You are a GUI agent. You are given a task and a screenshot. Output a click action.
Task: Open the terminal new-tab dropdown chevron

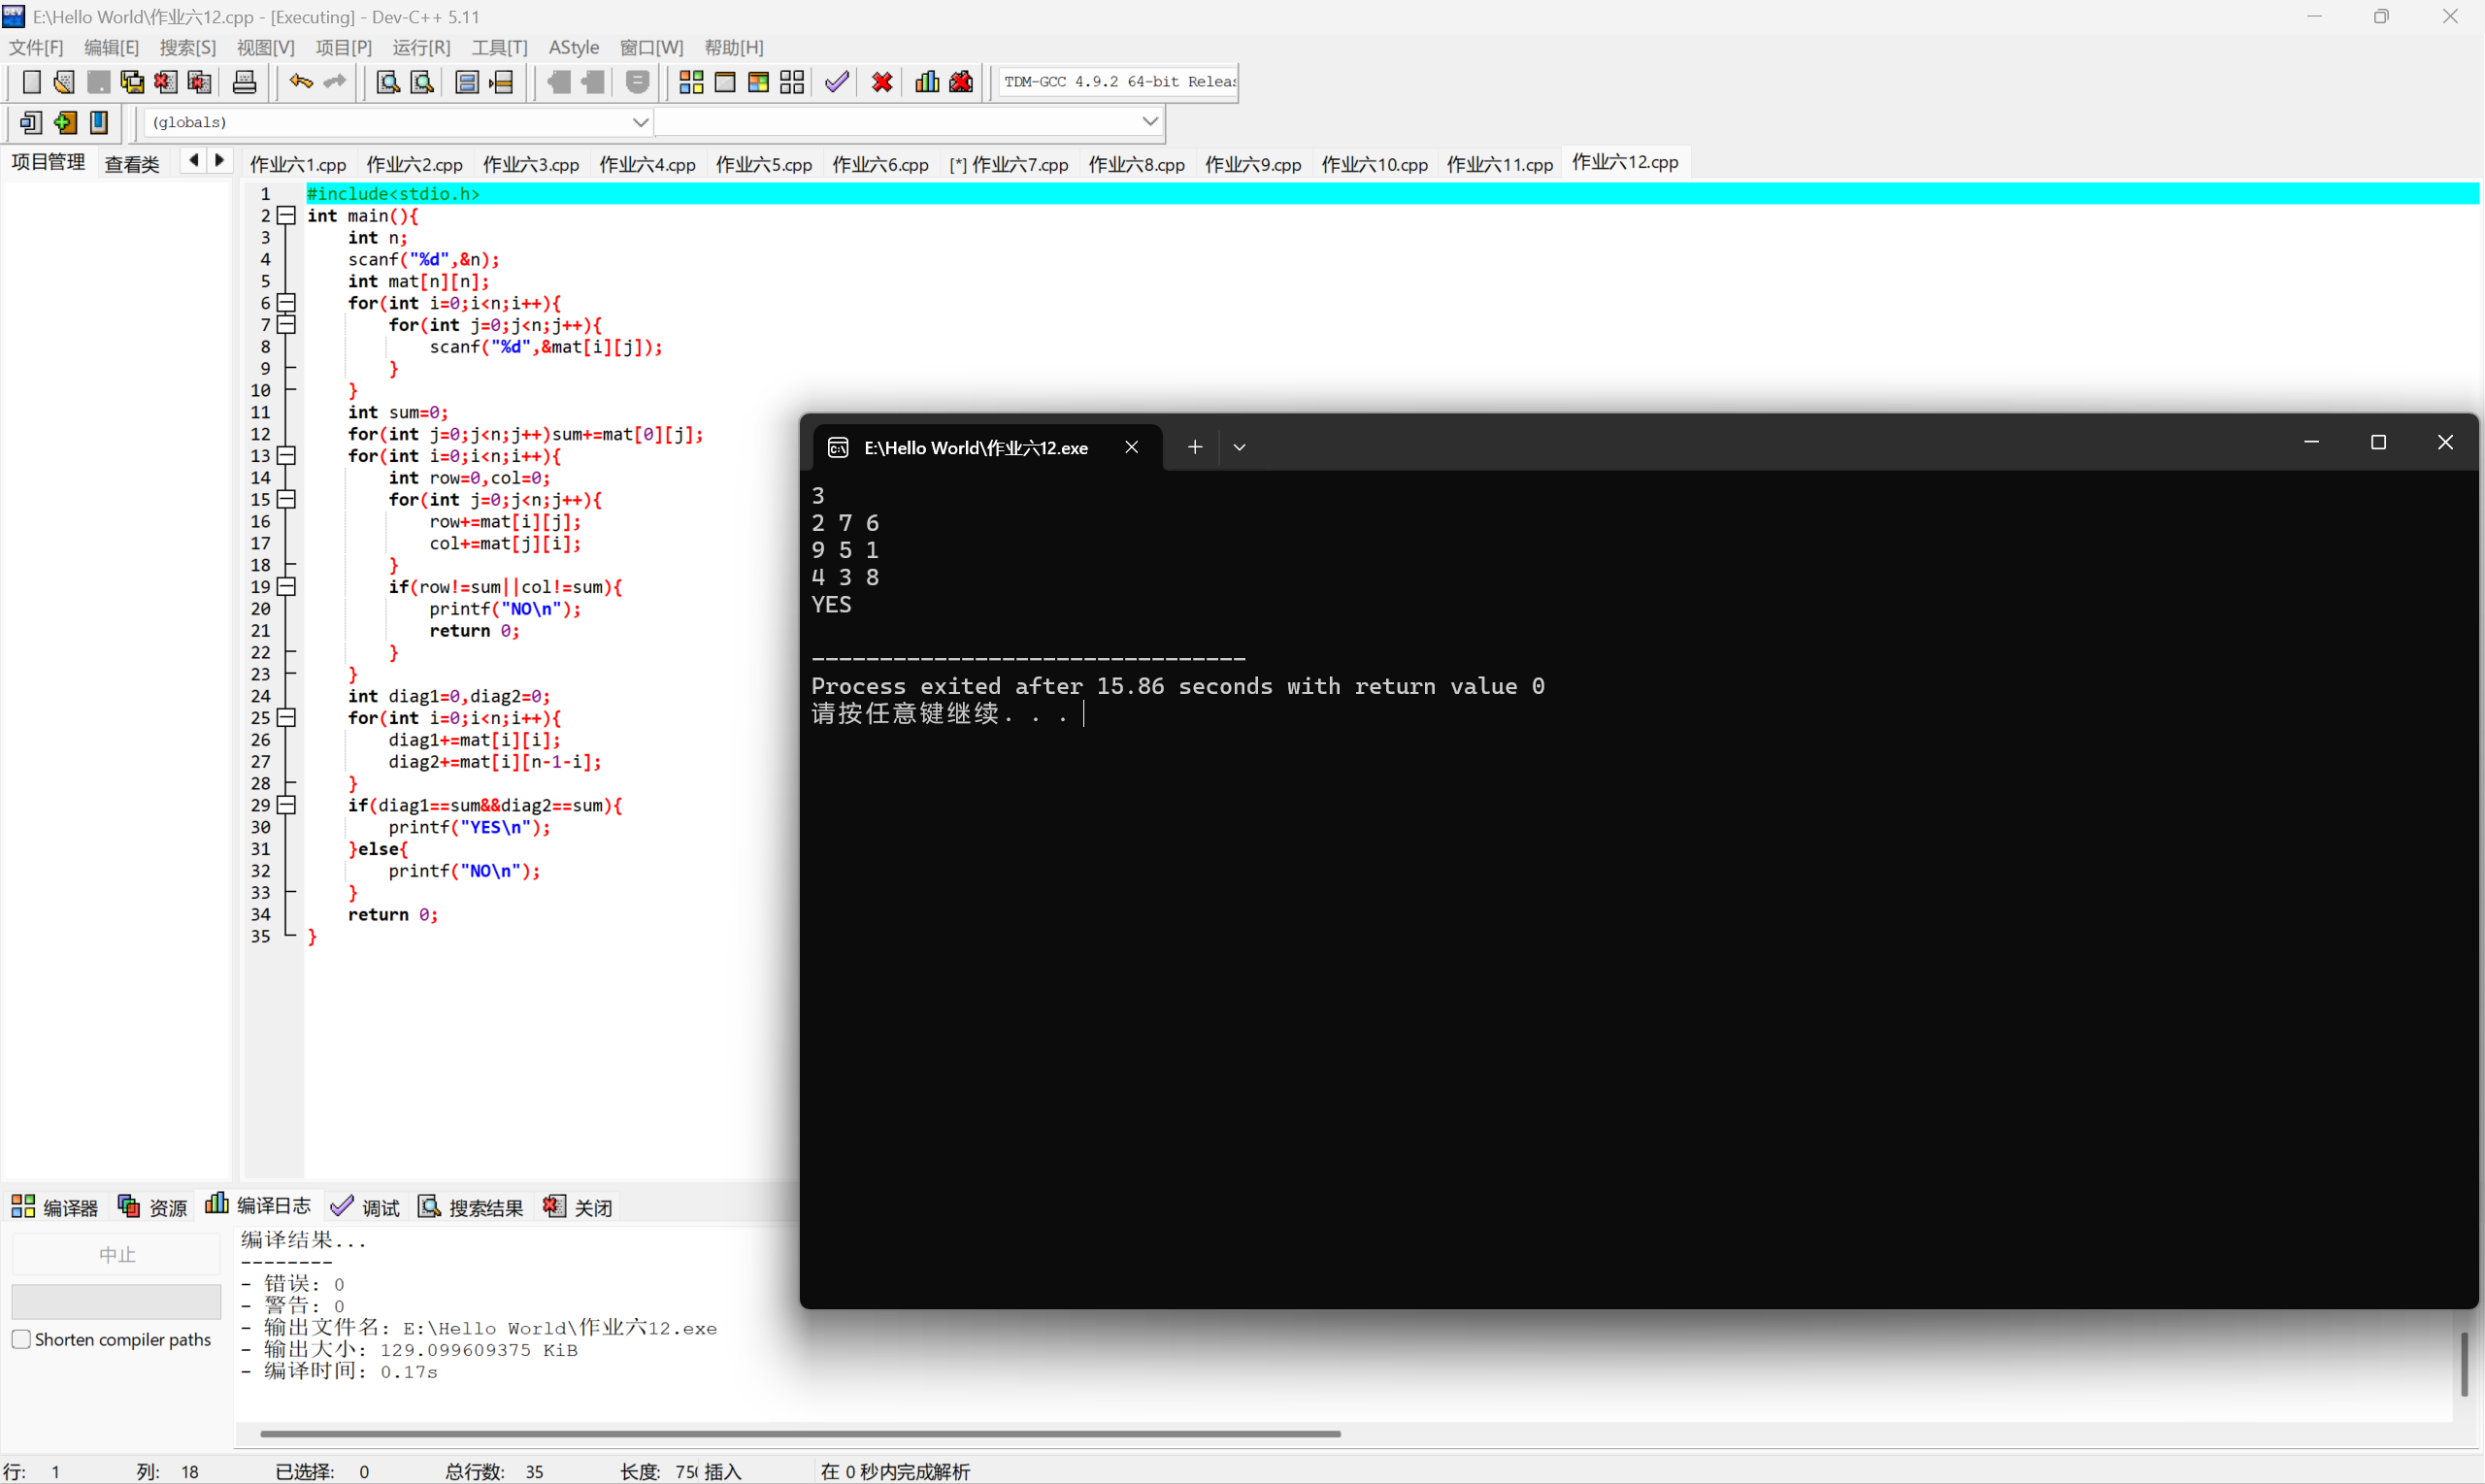[x=1239, y=447]
